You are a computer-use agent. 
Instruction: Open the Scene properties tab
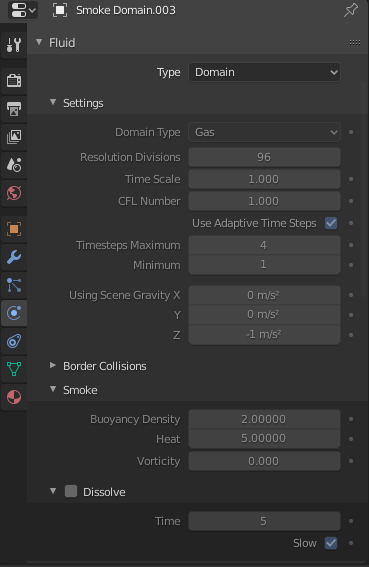tap(14, 165)
